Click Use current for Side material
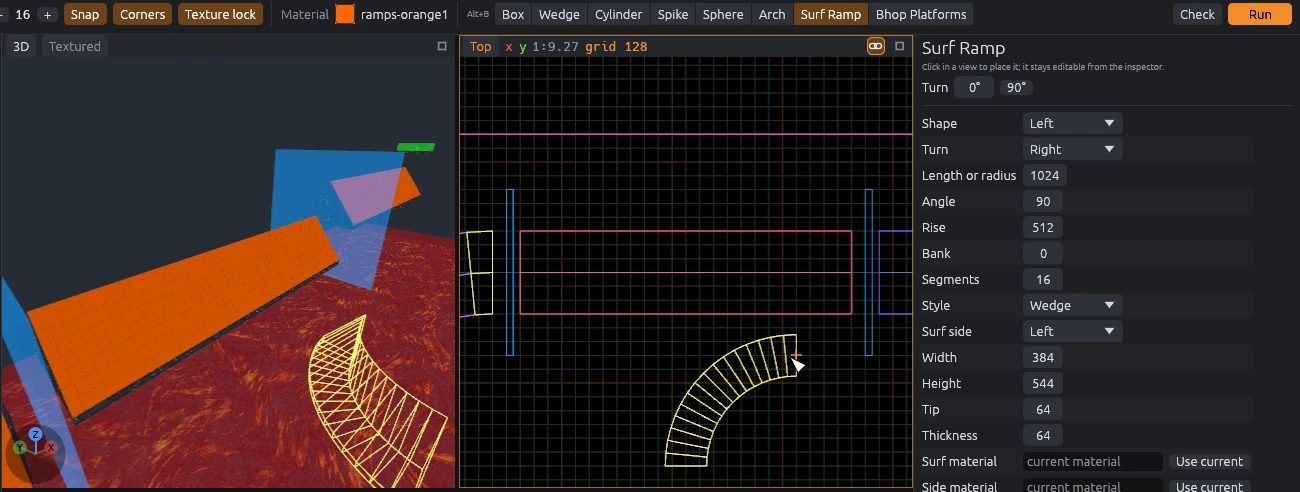This screenshot has height=492, width=1300. (x=1209, y=487)
